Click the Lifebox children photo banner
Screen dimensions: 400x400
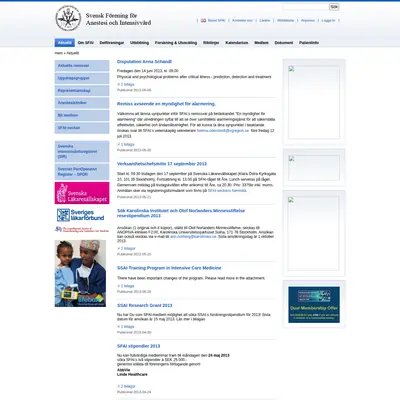tap(80, 273)
